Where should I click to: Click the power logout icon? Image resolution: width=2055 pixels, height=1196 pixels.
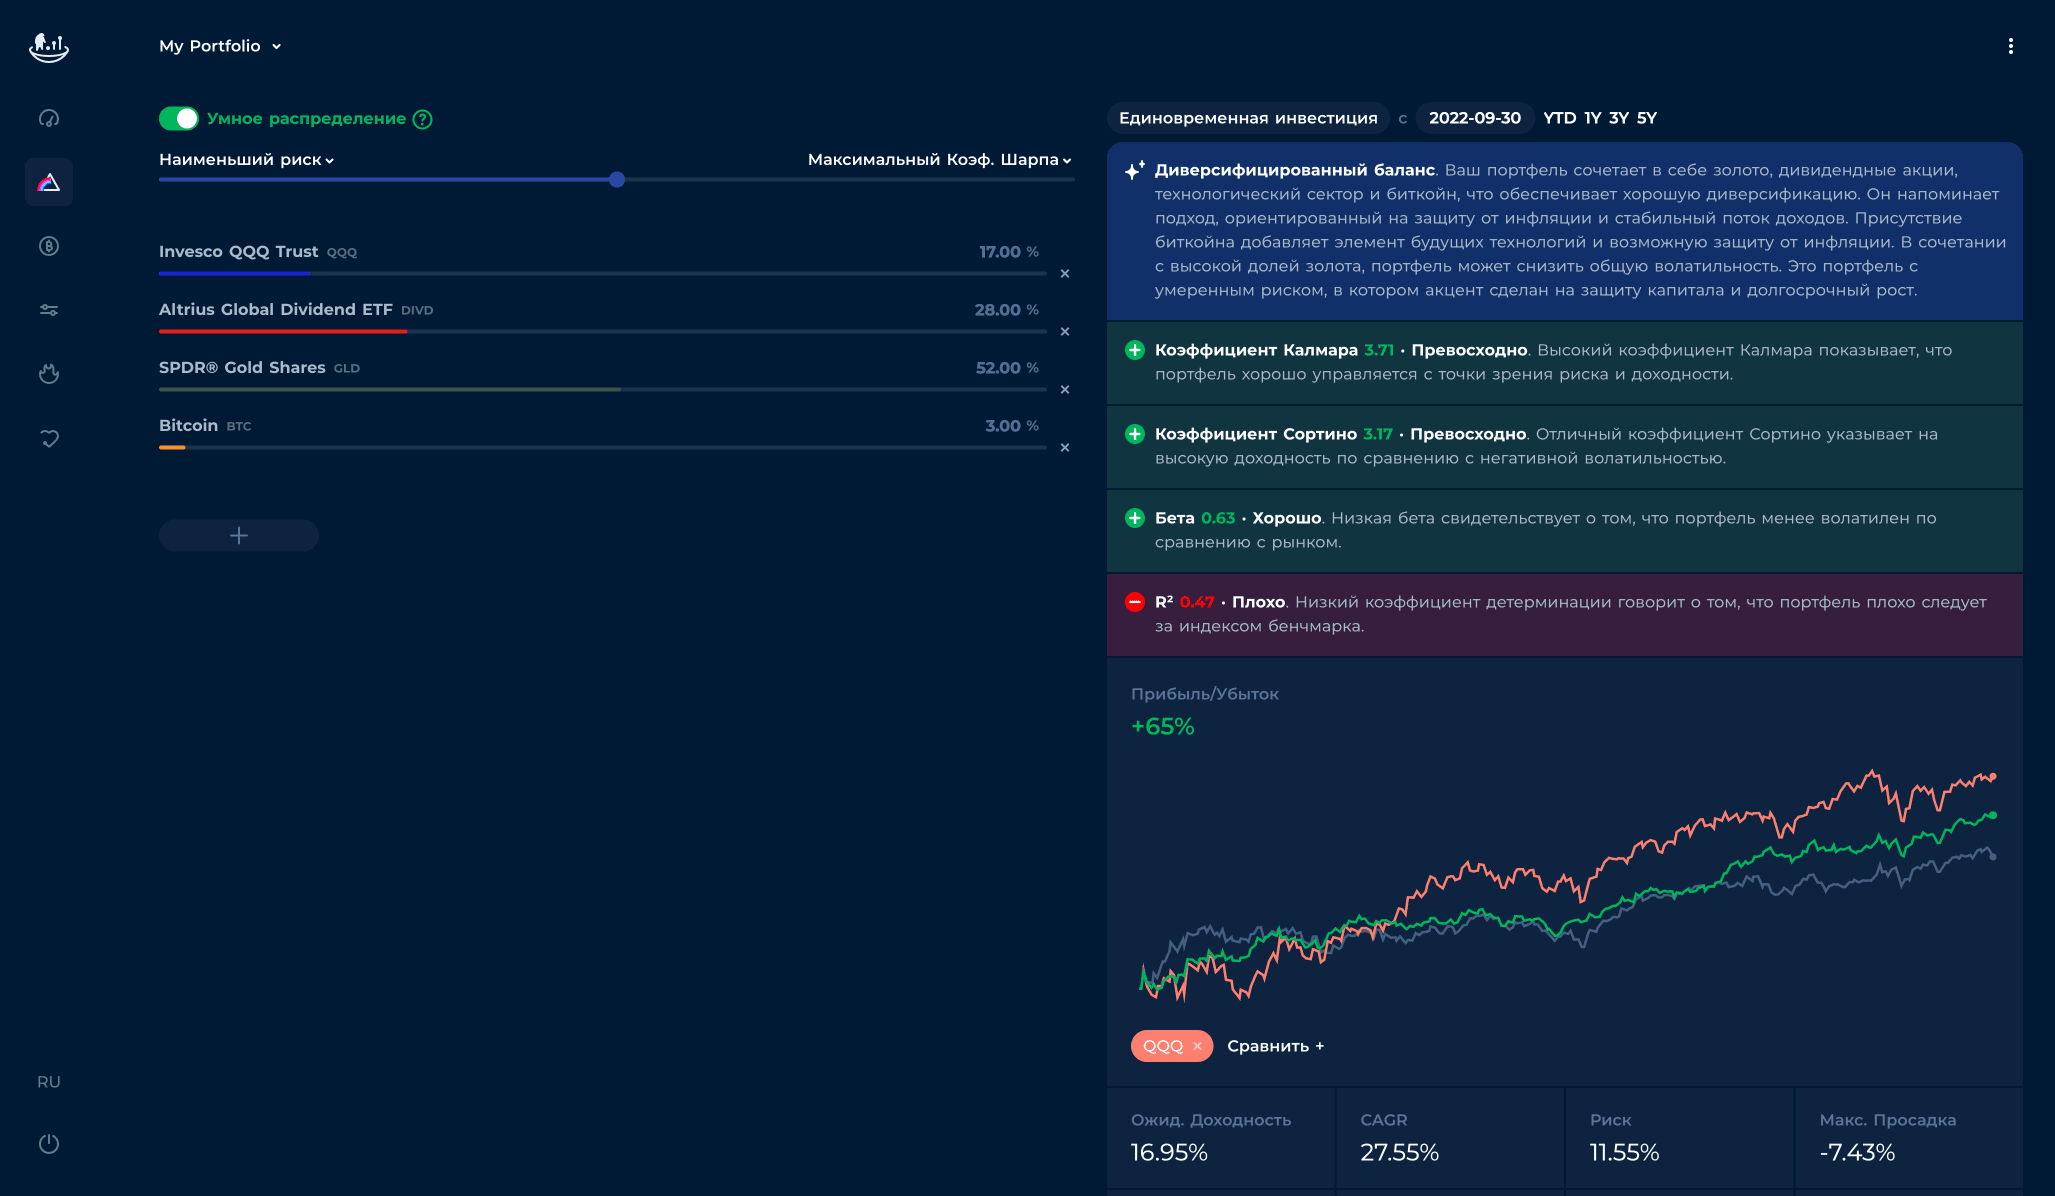click(49, 1144)
